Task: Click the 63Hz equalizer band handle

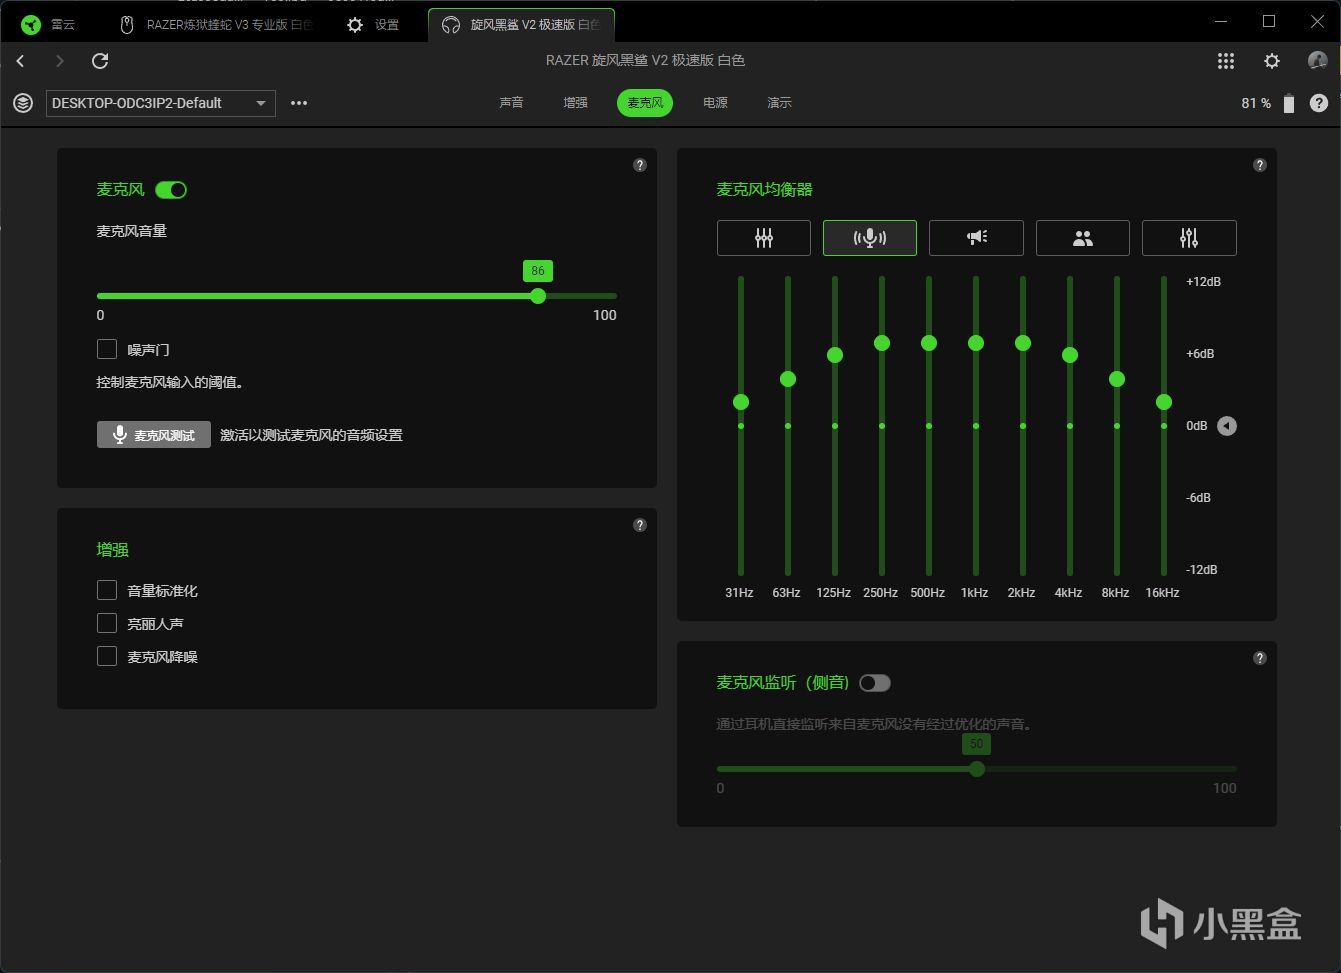Action: pyautogui.click(x=788, y=379)
